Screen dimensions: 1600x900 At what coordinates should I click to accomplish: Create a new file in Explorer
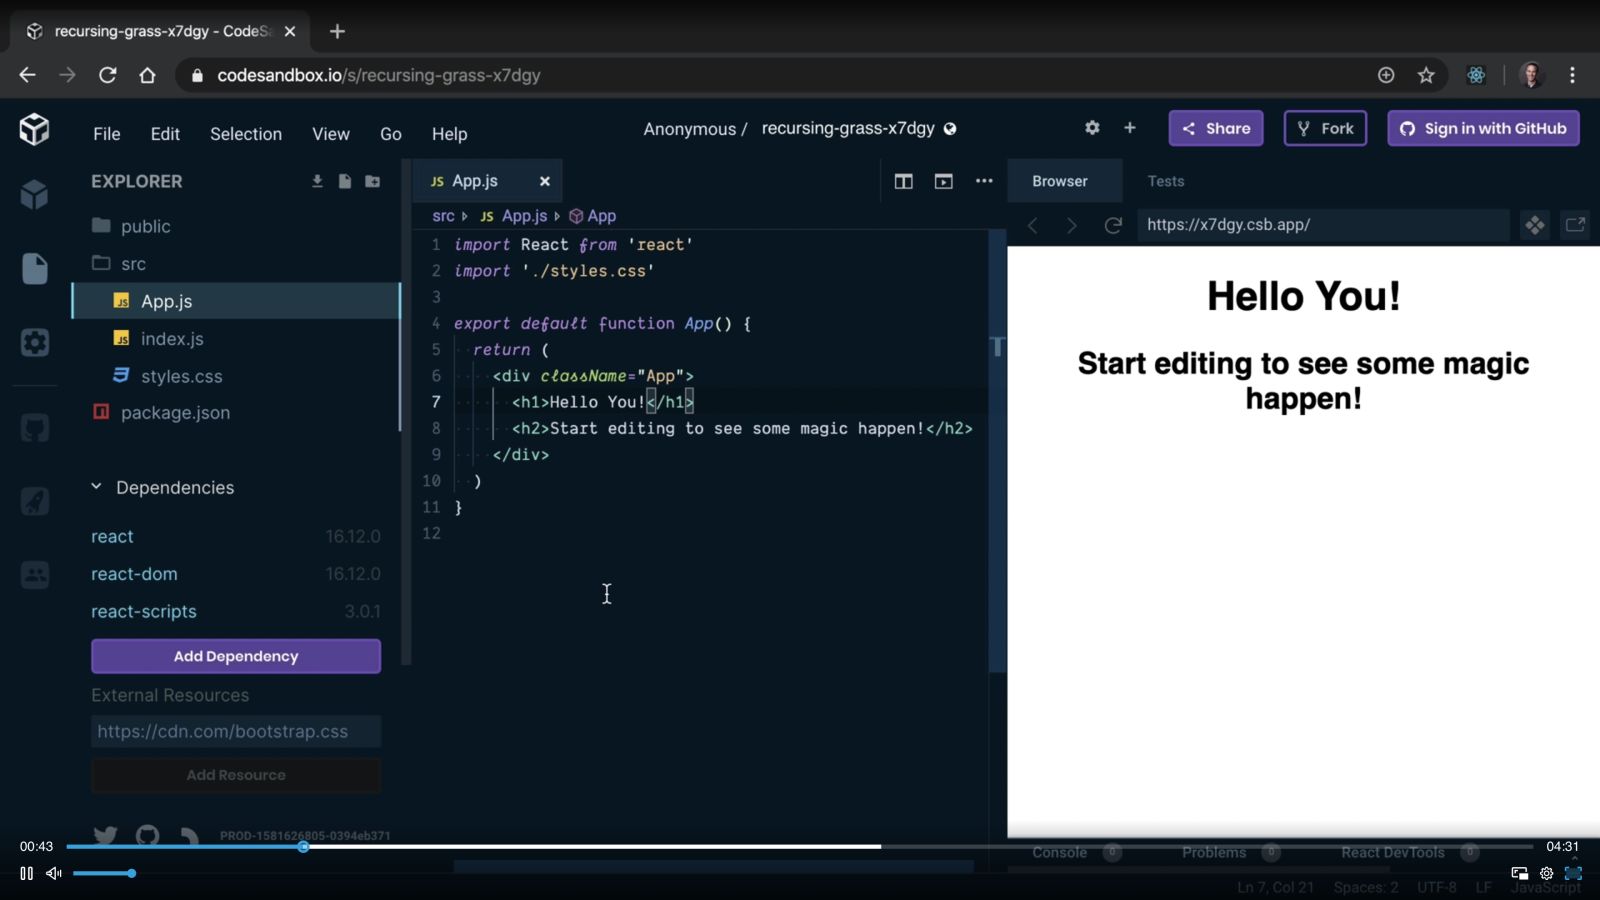344,181
